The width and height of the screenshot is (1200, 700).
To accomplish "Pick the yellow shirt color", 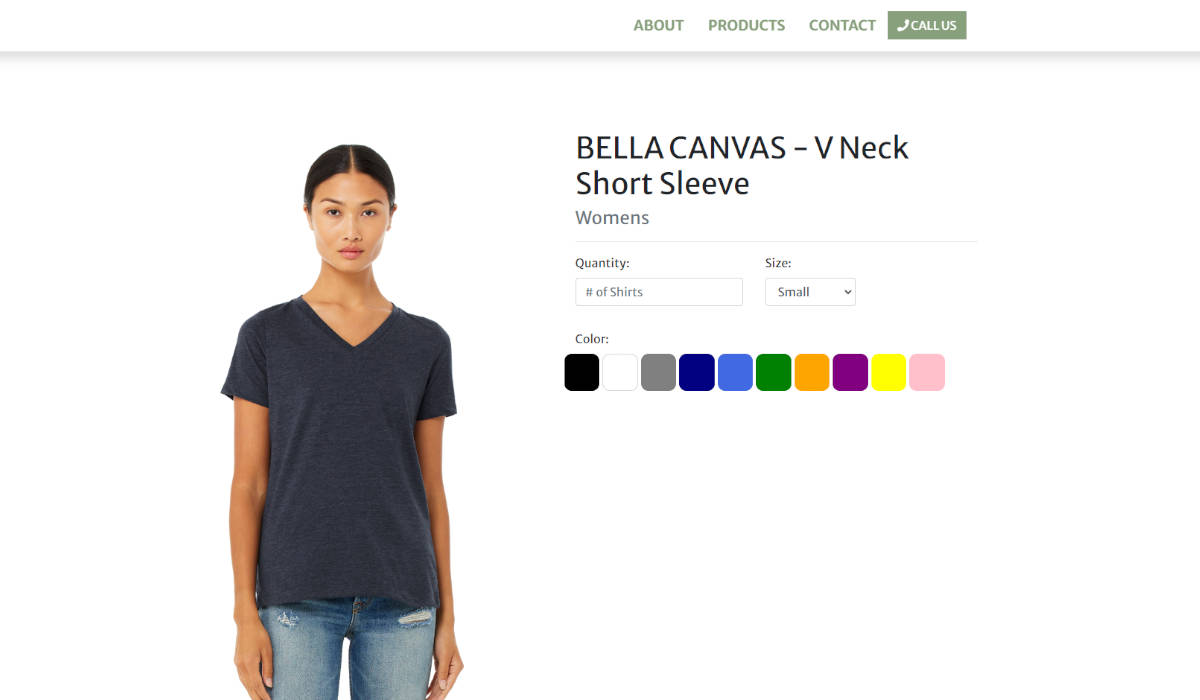I will (888, 372).
